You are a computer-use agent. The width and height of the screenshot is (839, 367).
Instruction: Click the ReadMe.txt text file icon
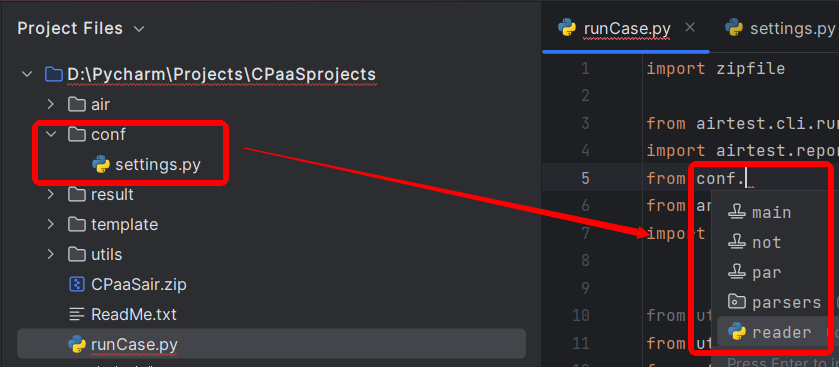tap(77, 314)
